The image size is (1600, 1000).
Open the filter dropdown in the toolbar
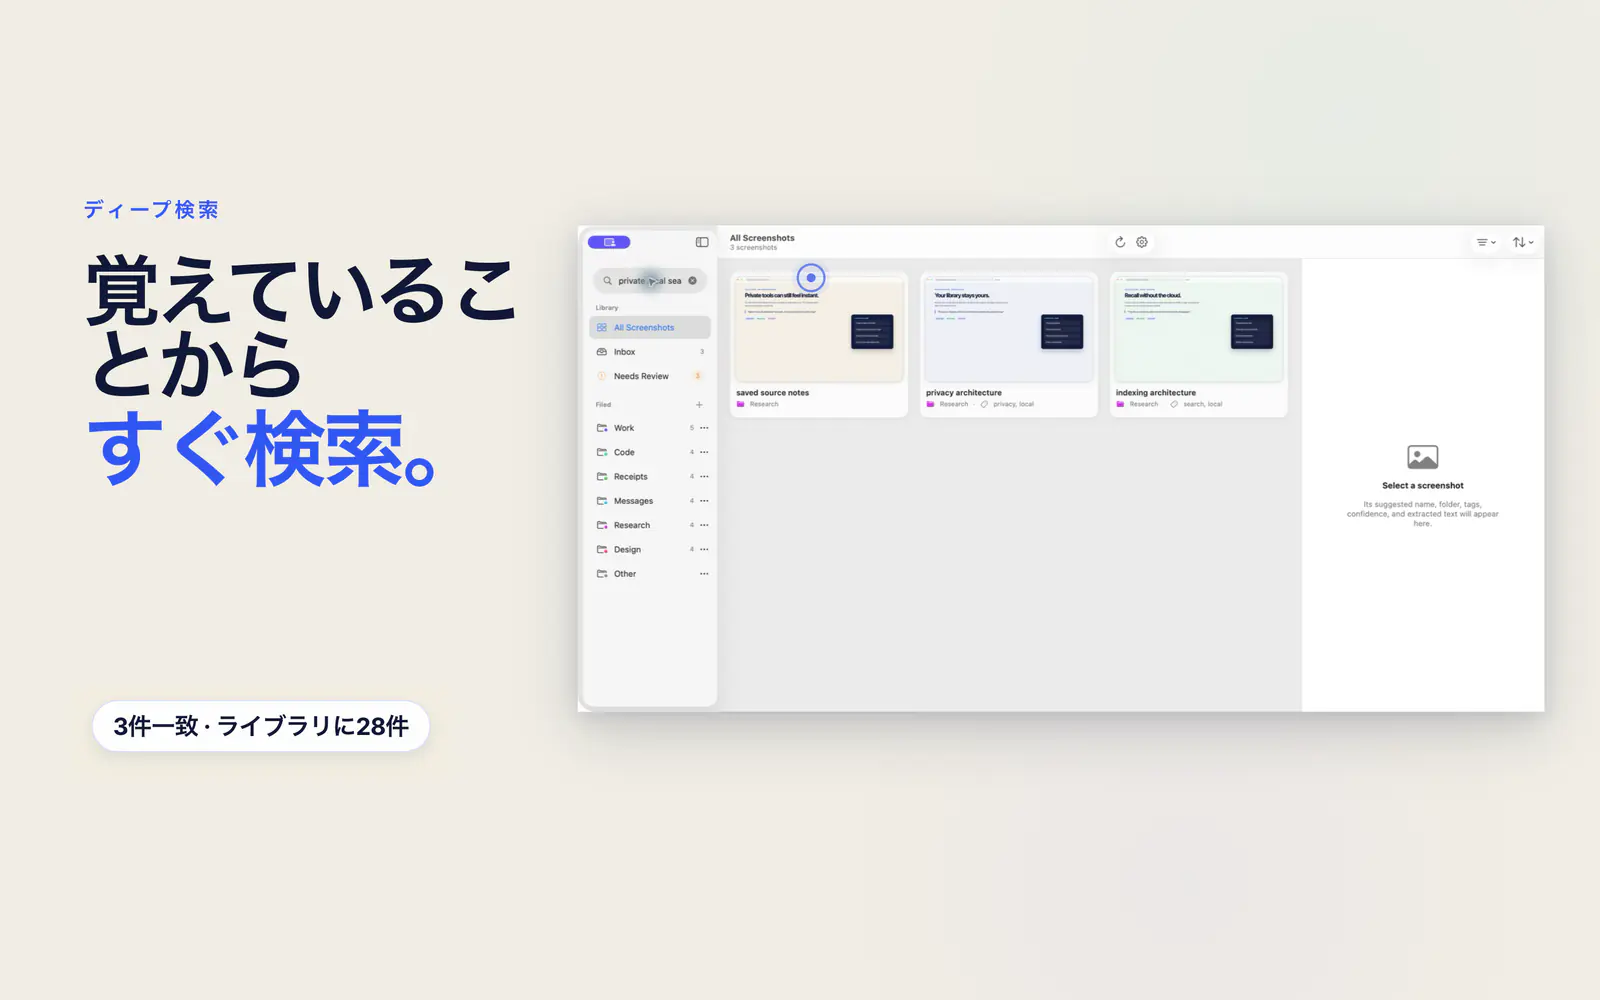coord(1486,242)
